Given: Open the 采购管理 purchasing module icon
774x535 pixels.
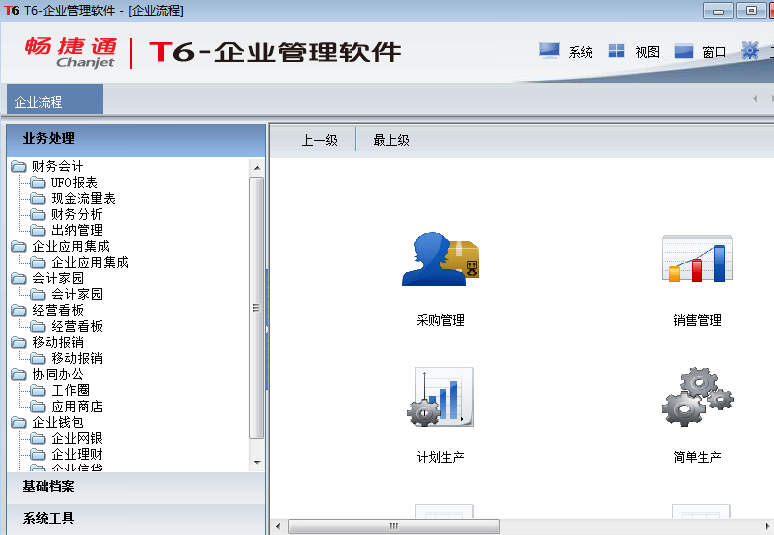Looking at the screenshot, I should [x=441, y=259].
